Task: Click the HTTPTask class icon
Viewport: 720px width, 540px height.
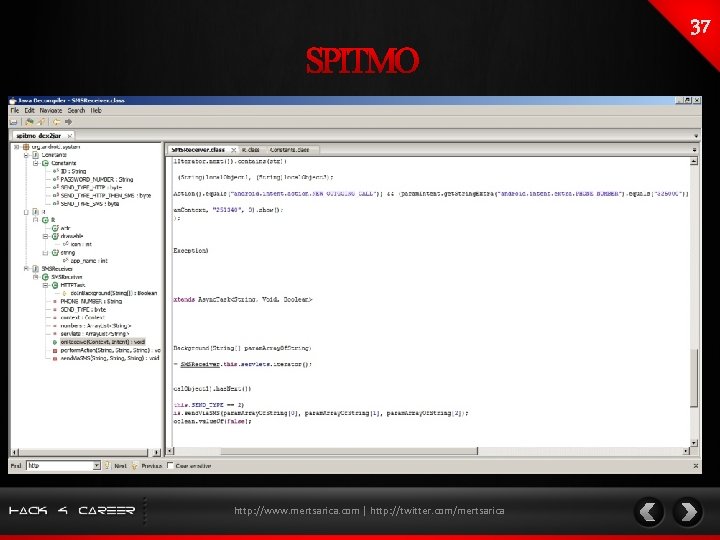Action: [55, 285]
